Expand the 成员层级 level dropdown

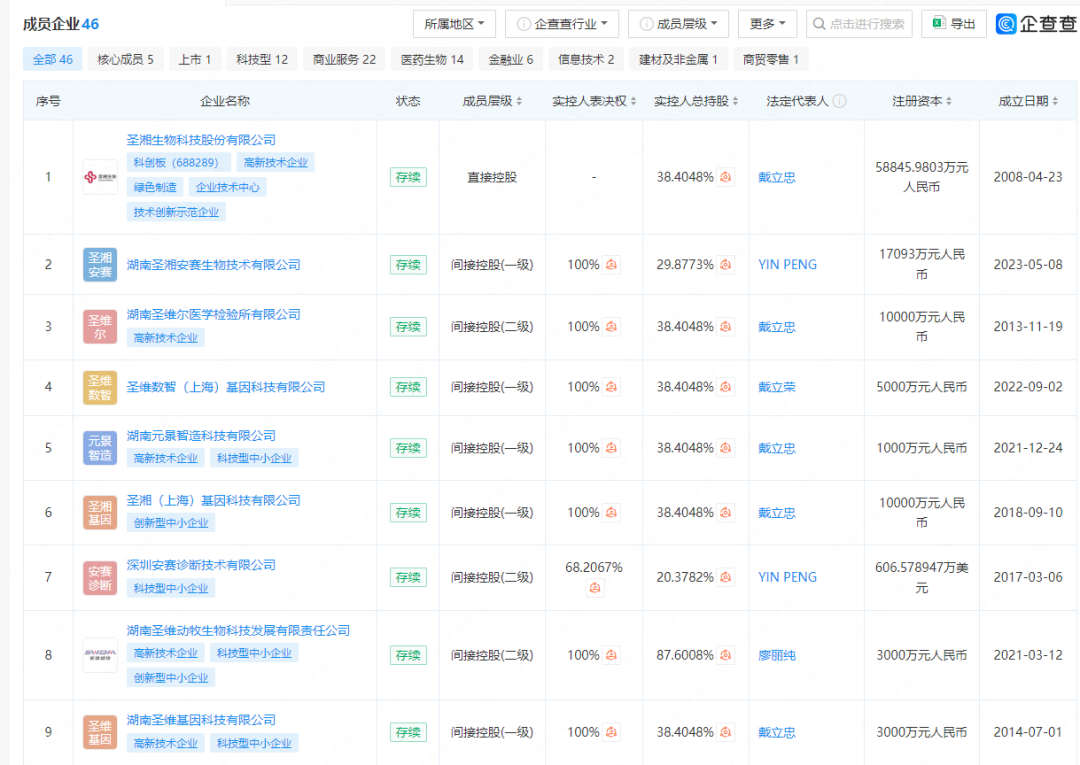coord(677,23)
